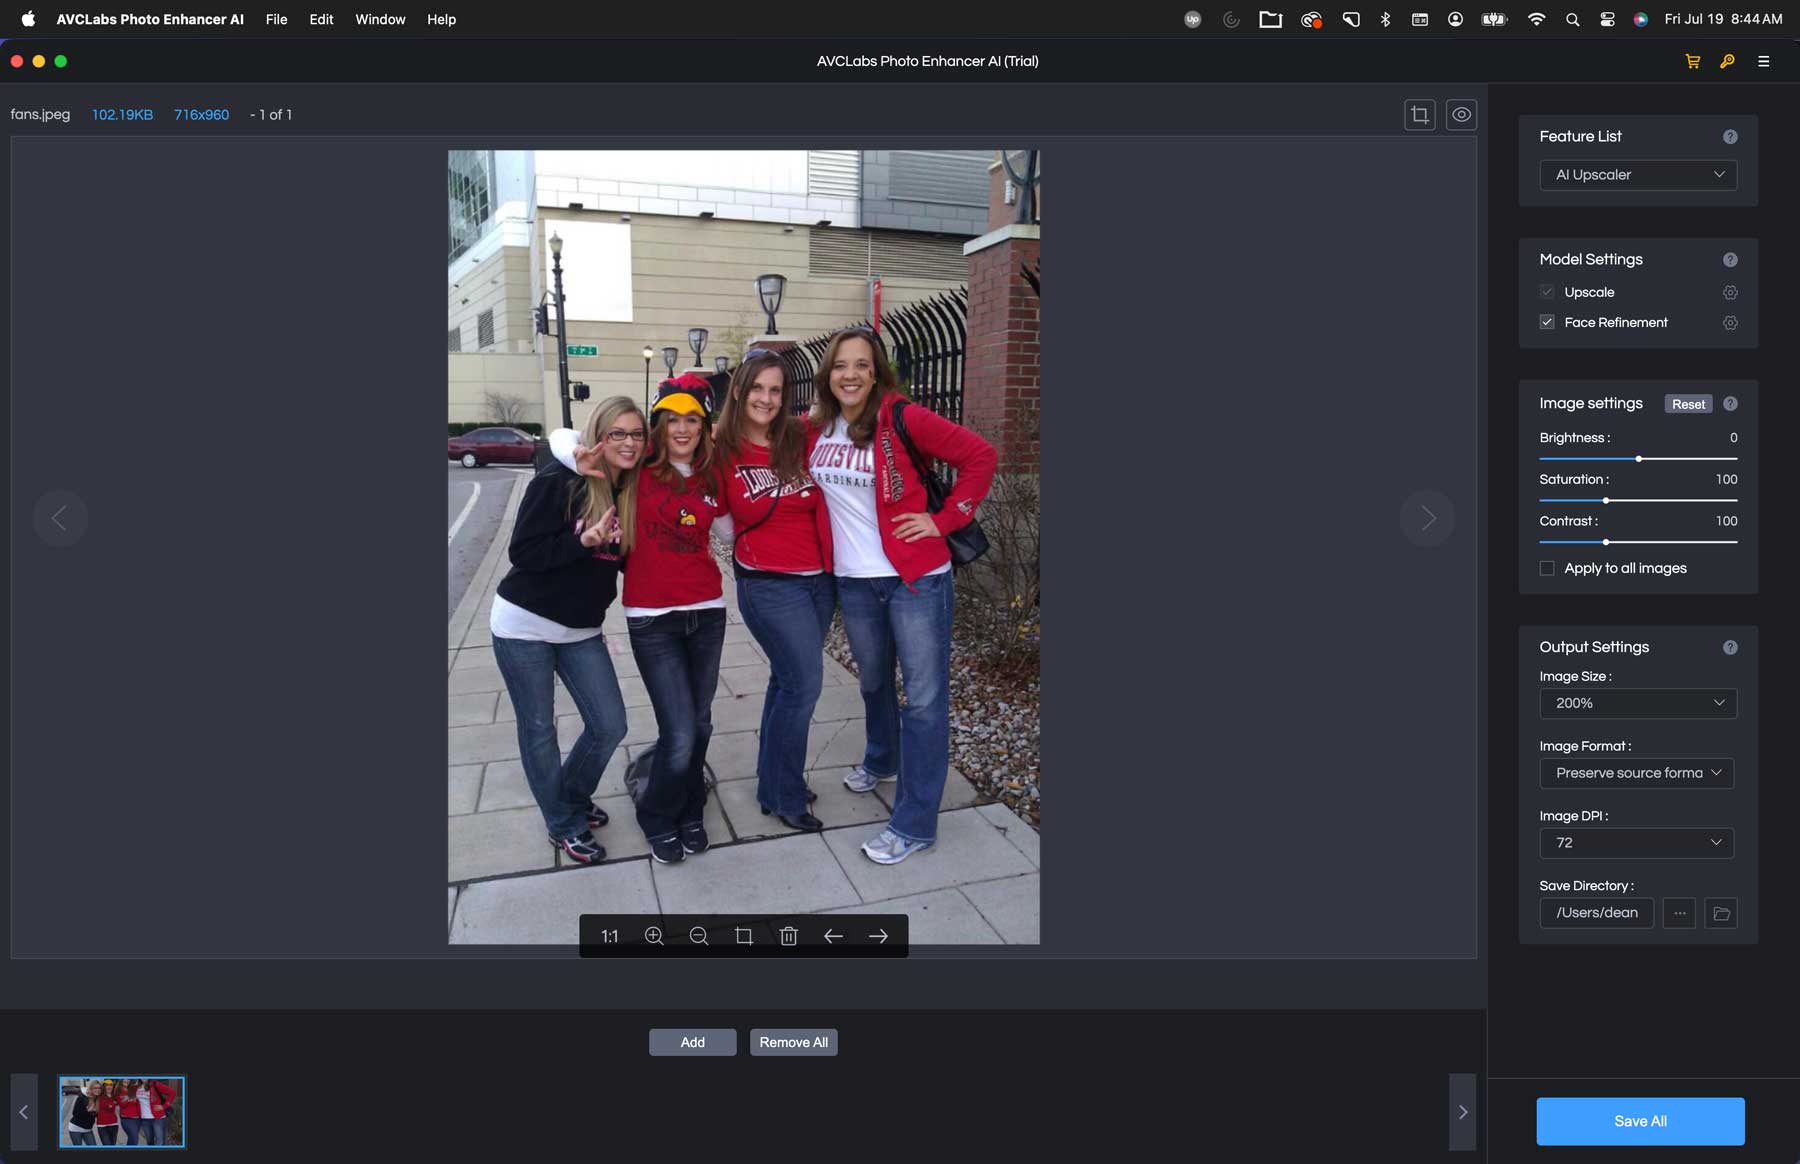This screenshot has width=1800, height=1164.
Task: Click the Save All button
Action: pos(1640,1121)
